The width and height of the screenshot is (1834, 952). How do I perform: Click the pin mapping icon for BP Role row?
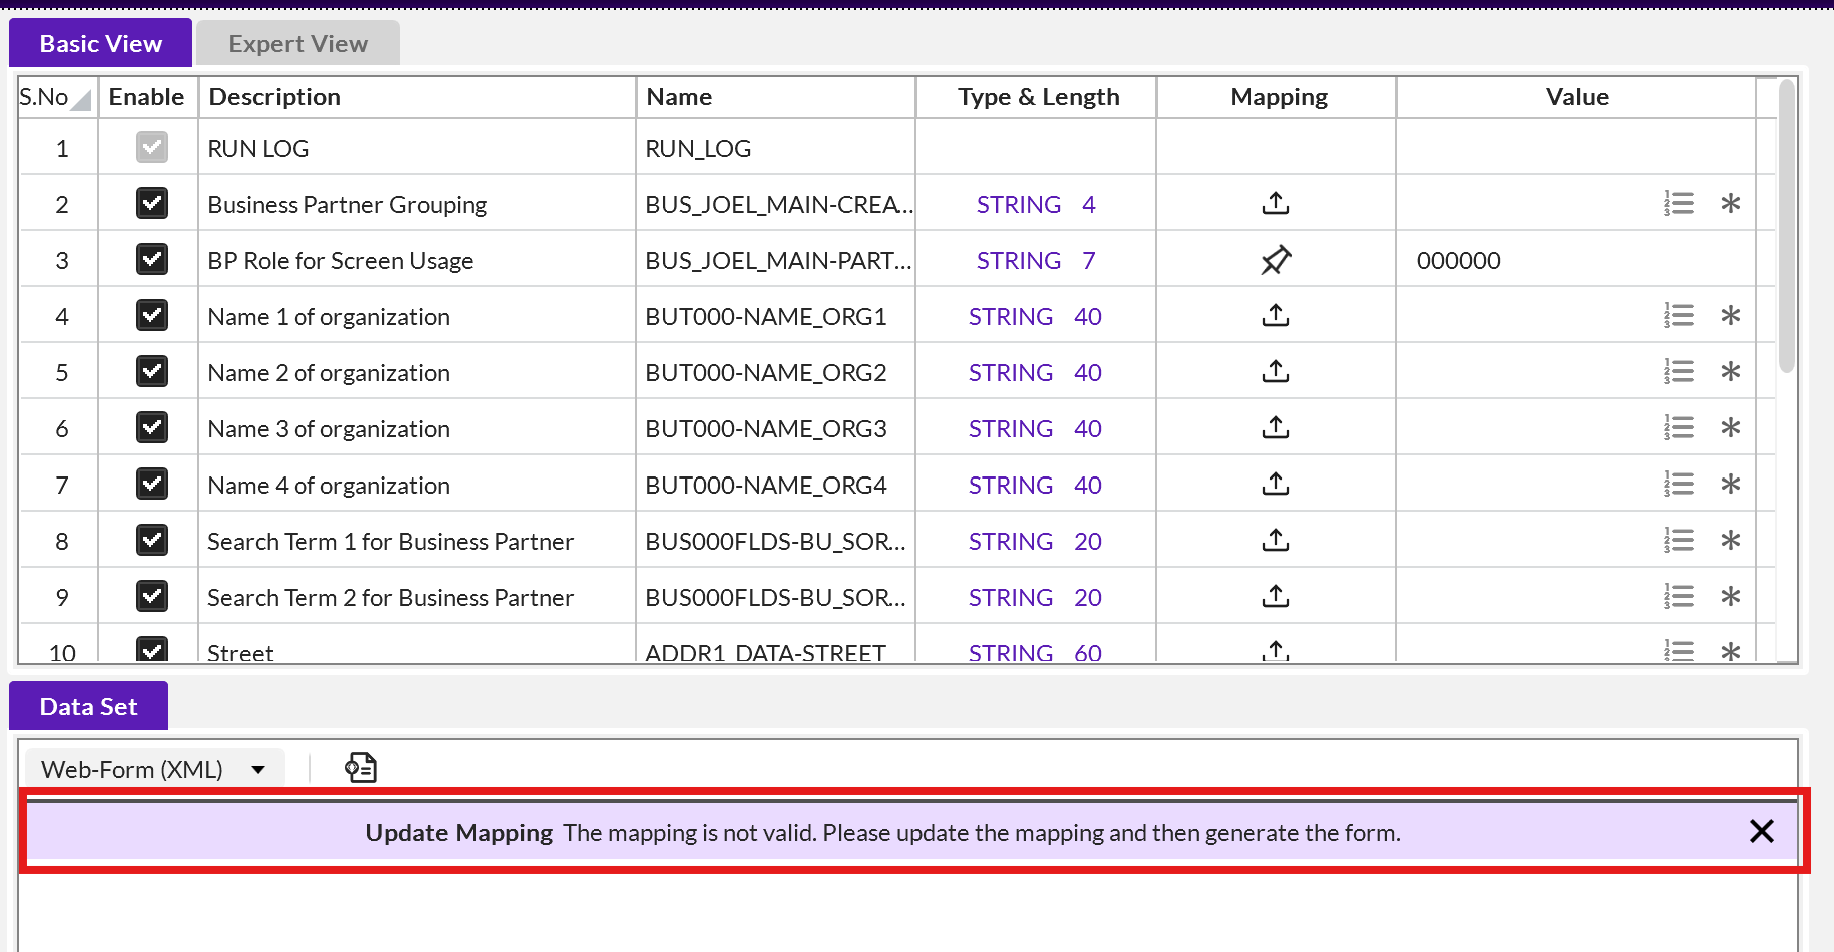pyautogui.click(x=1276, y=260)
